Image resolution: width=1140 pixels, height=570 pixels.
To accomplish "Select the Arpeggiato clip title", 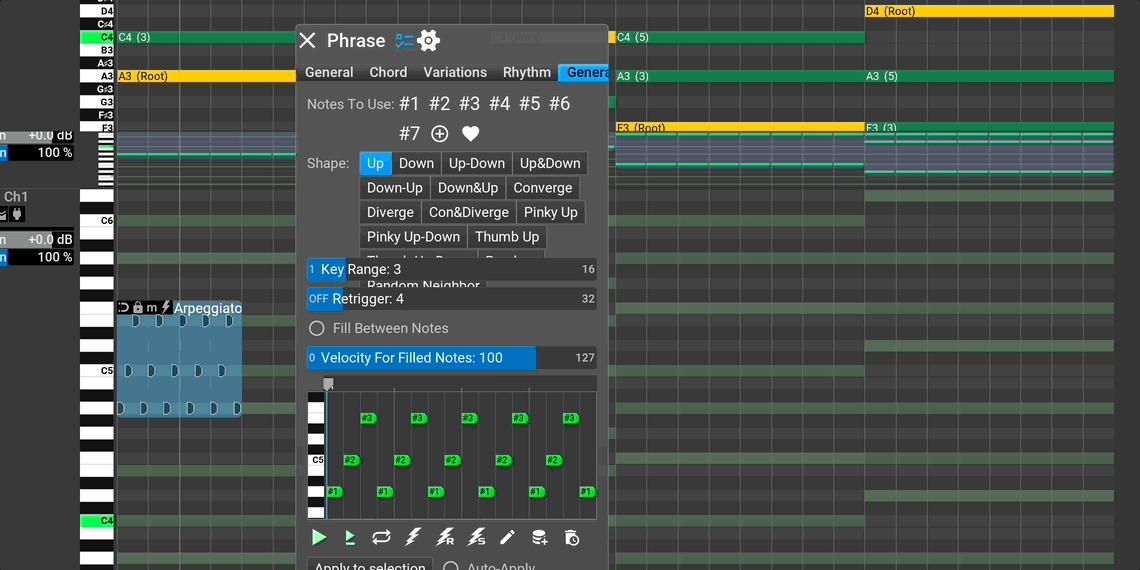I will (208, 308).
